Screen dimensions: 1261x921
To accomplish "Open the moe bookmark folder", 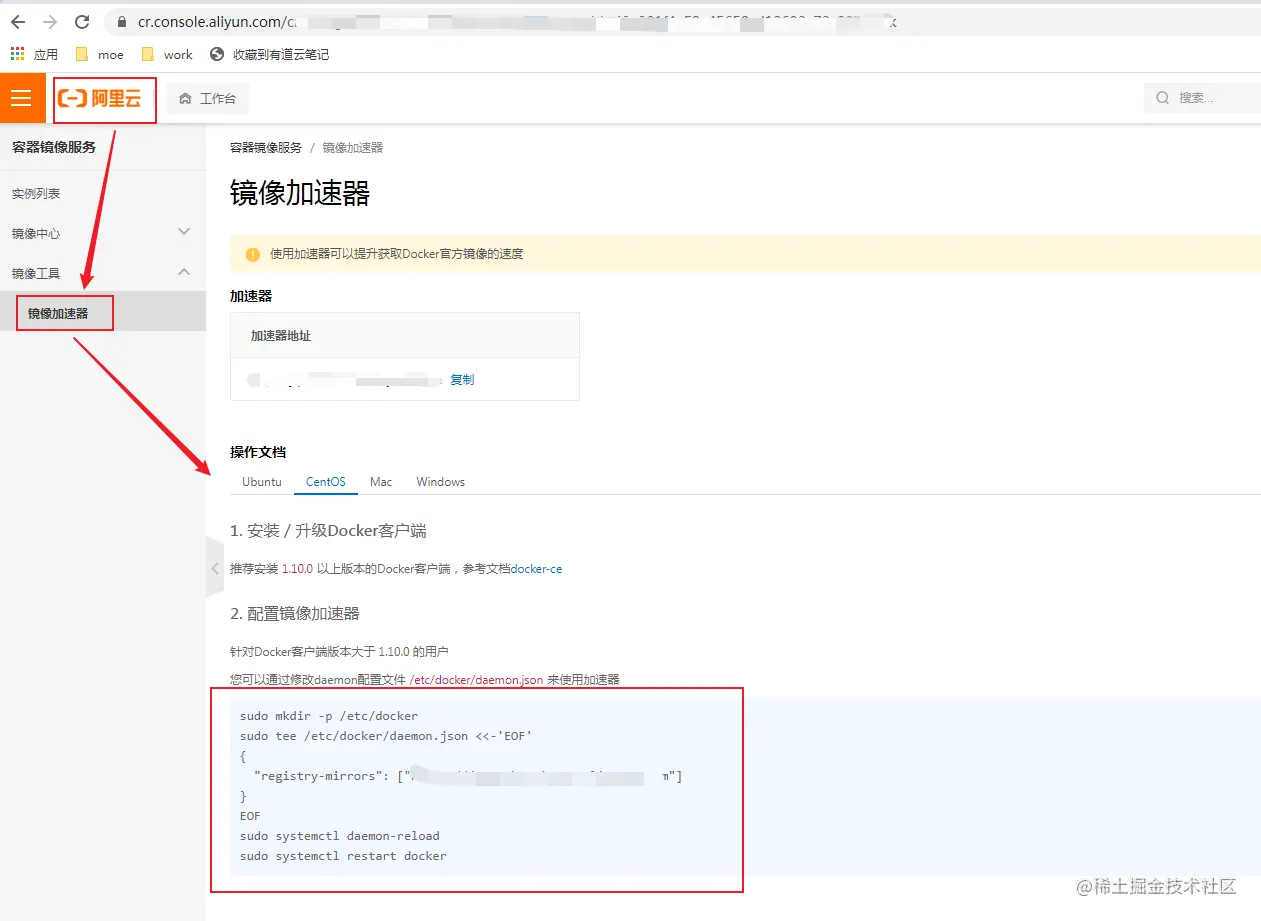I will [100, 54].
